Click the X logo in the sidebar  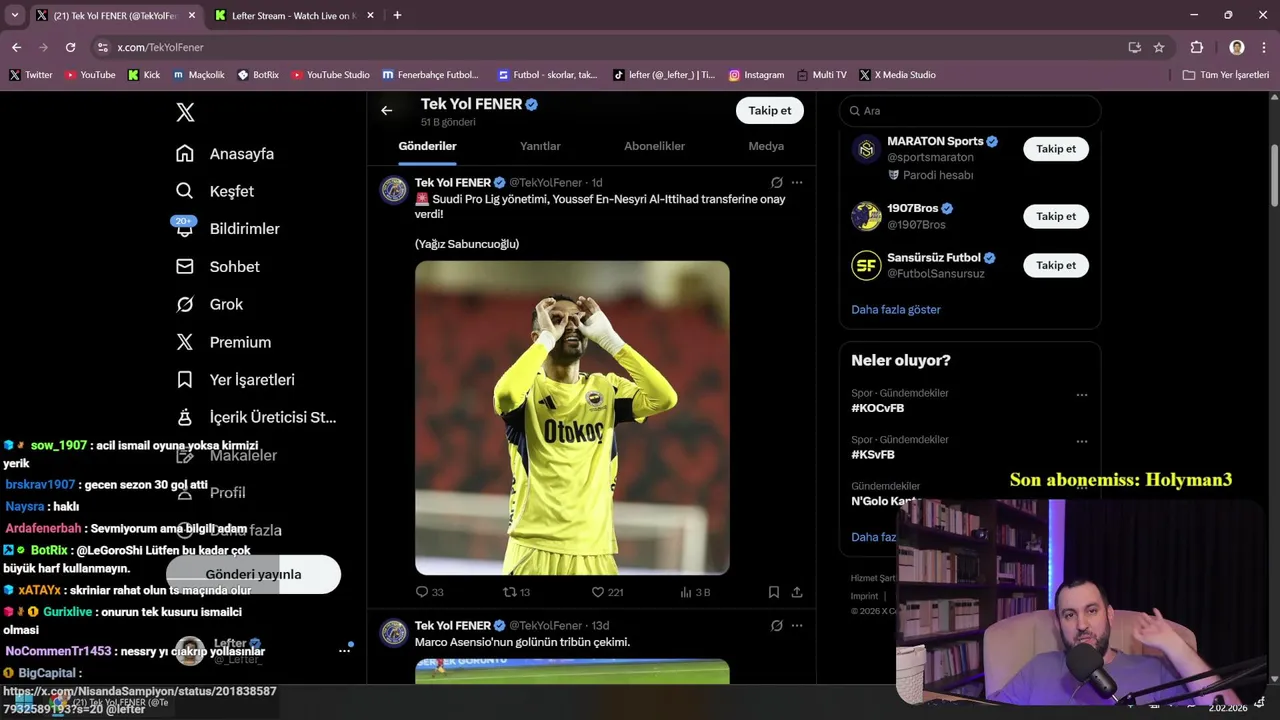point(185,112)
